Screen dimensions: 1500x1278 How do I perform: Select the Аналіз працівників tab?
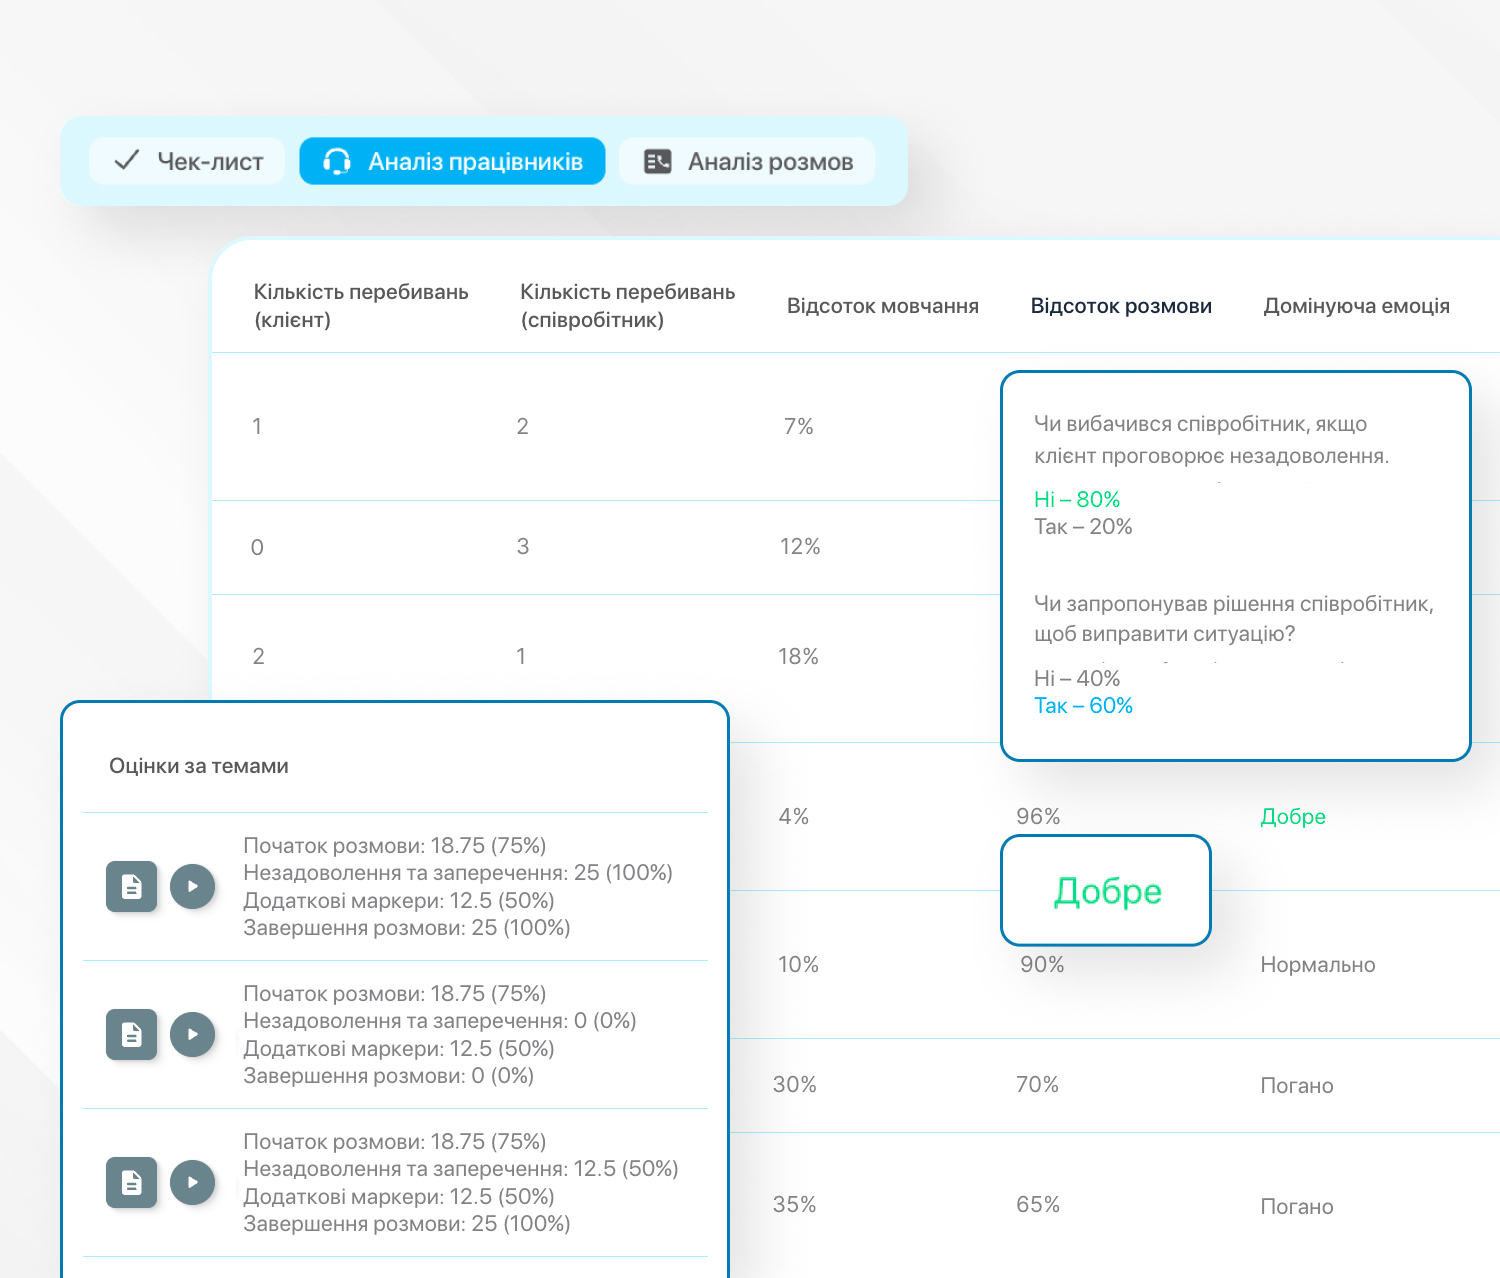point(452,161)
